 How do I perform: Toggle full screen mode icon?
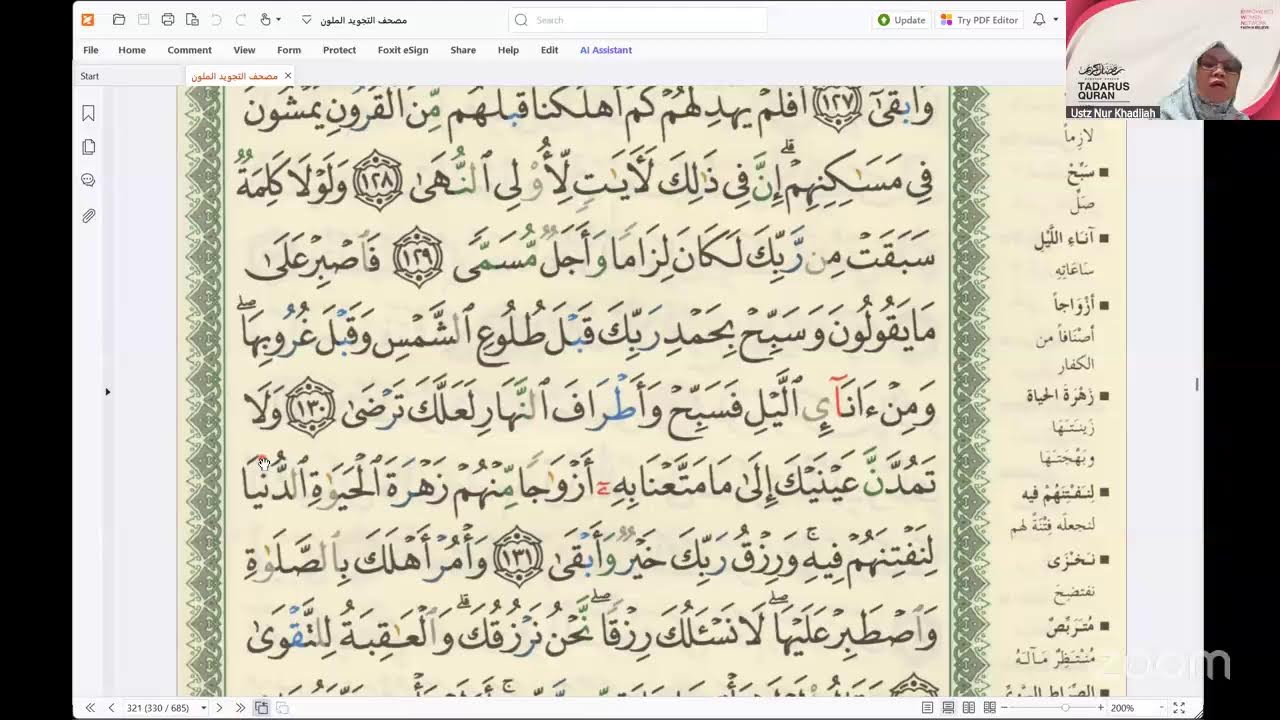point(1179,707)
